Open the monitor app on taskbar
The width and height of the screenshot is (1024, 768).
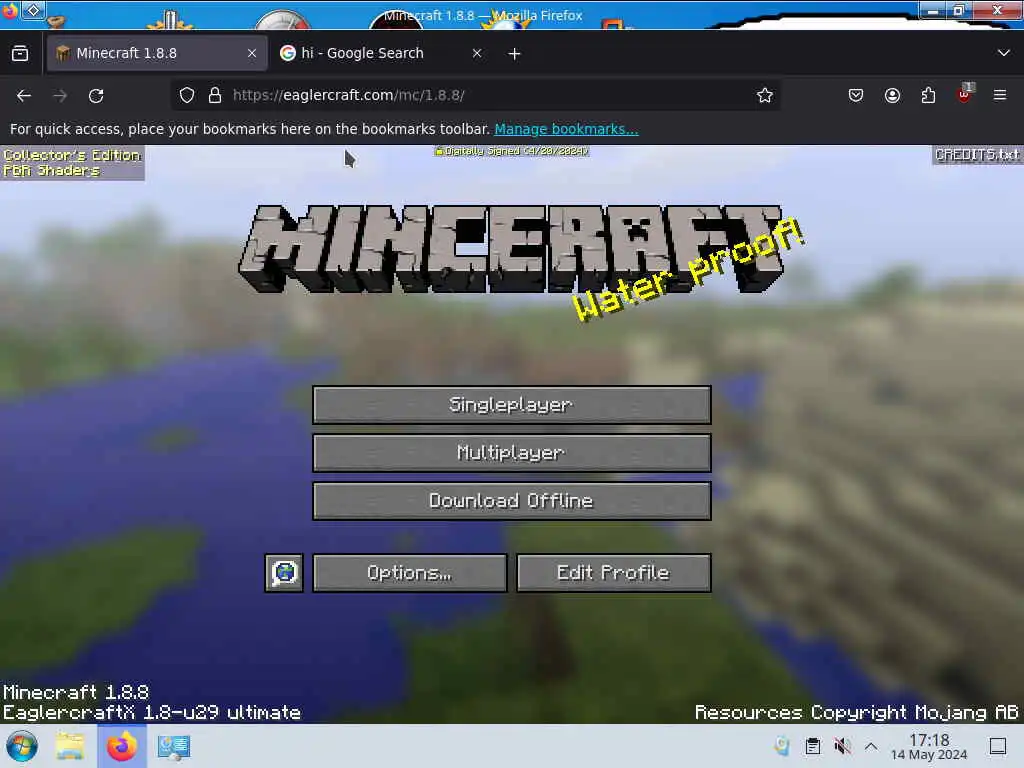point(174,747)
